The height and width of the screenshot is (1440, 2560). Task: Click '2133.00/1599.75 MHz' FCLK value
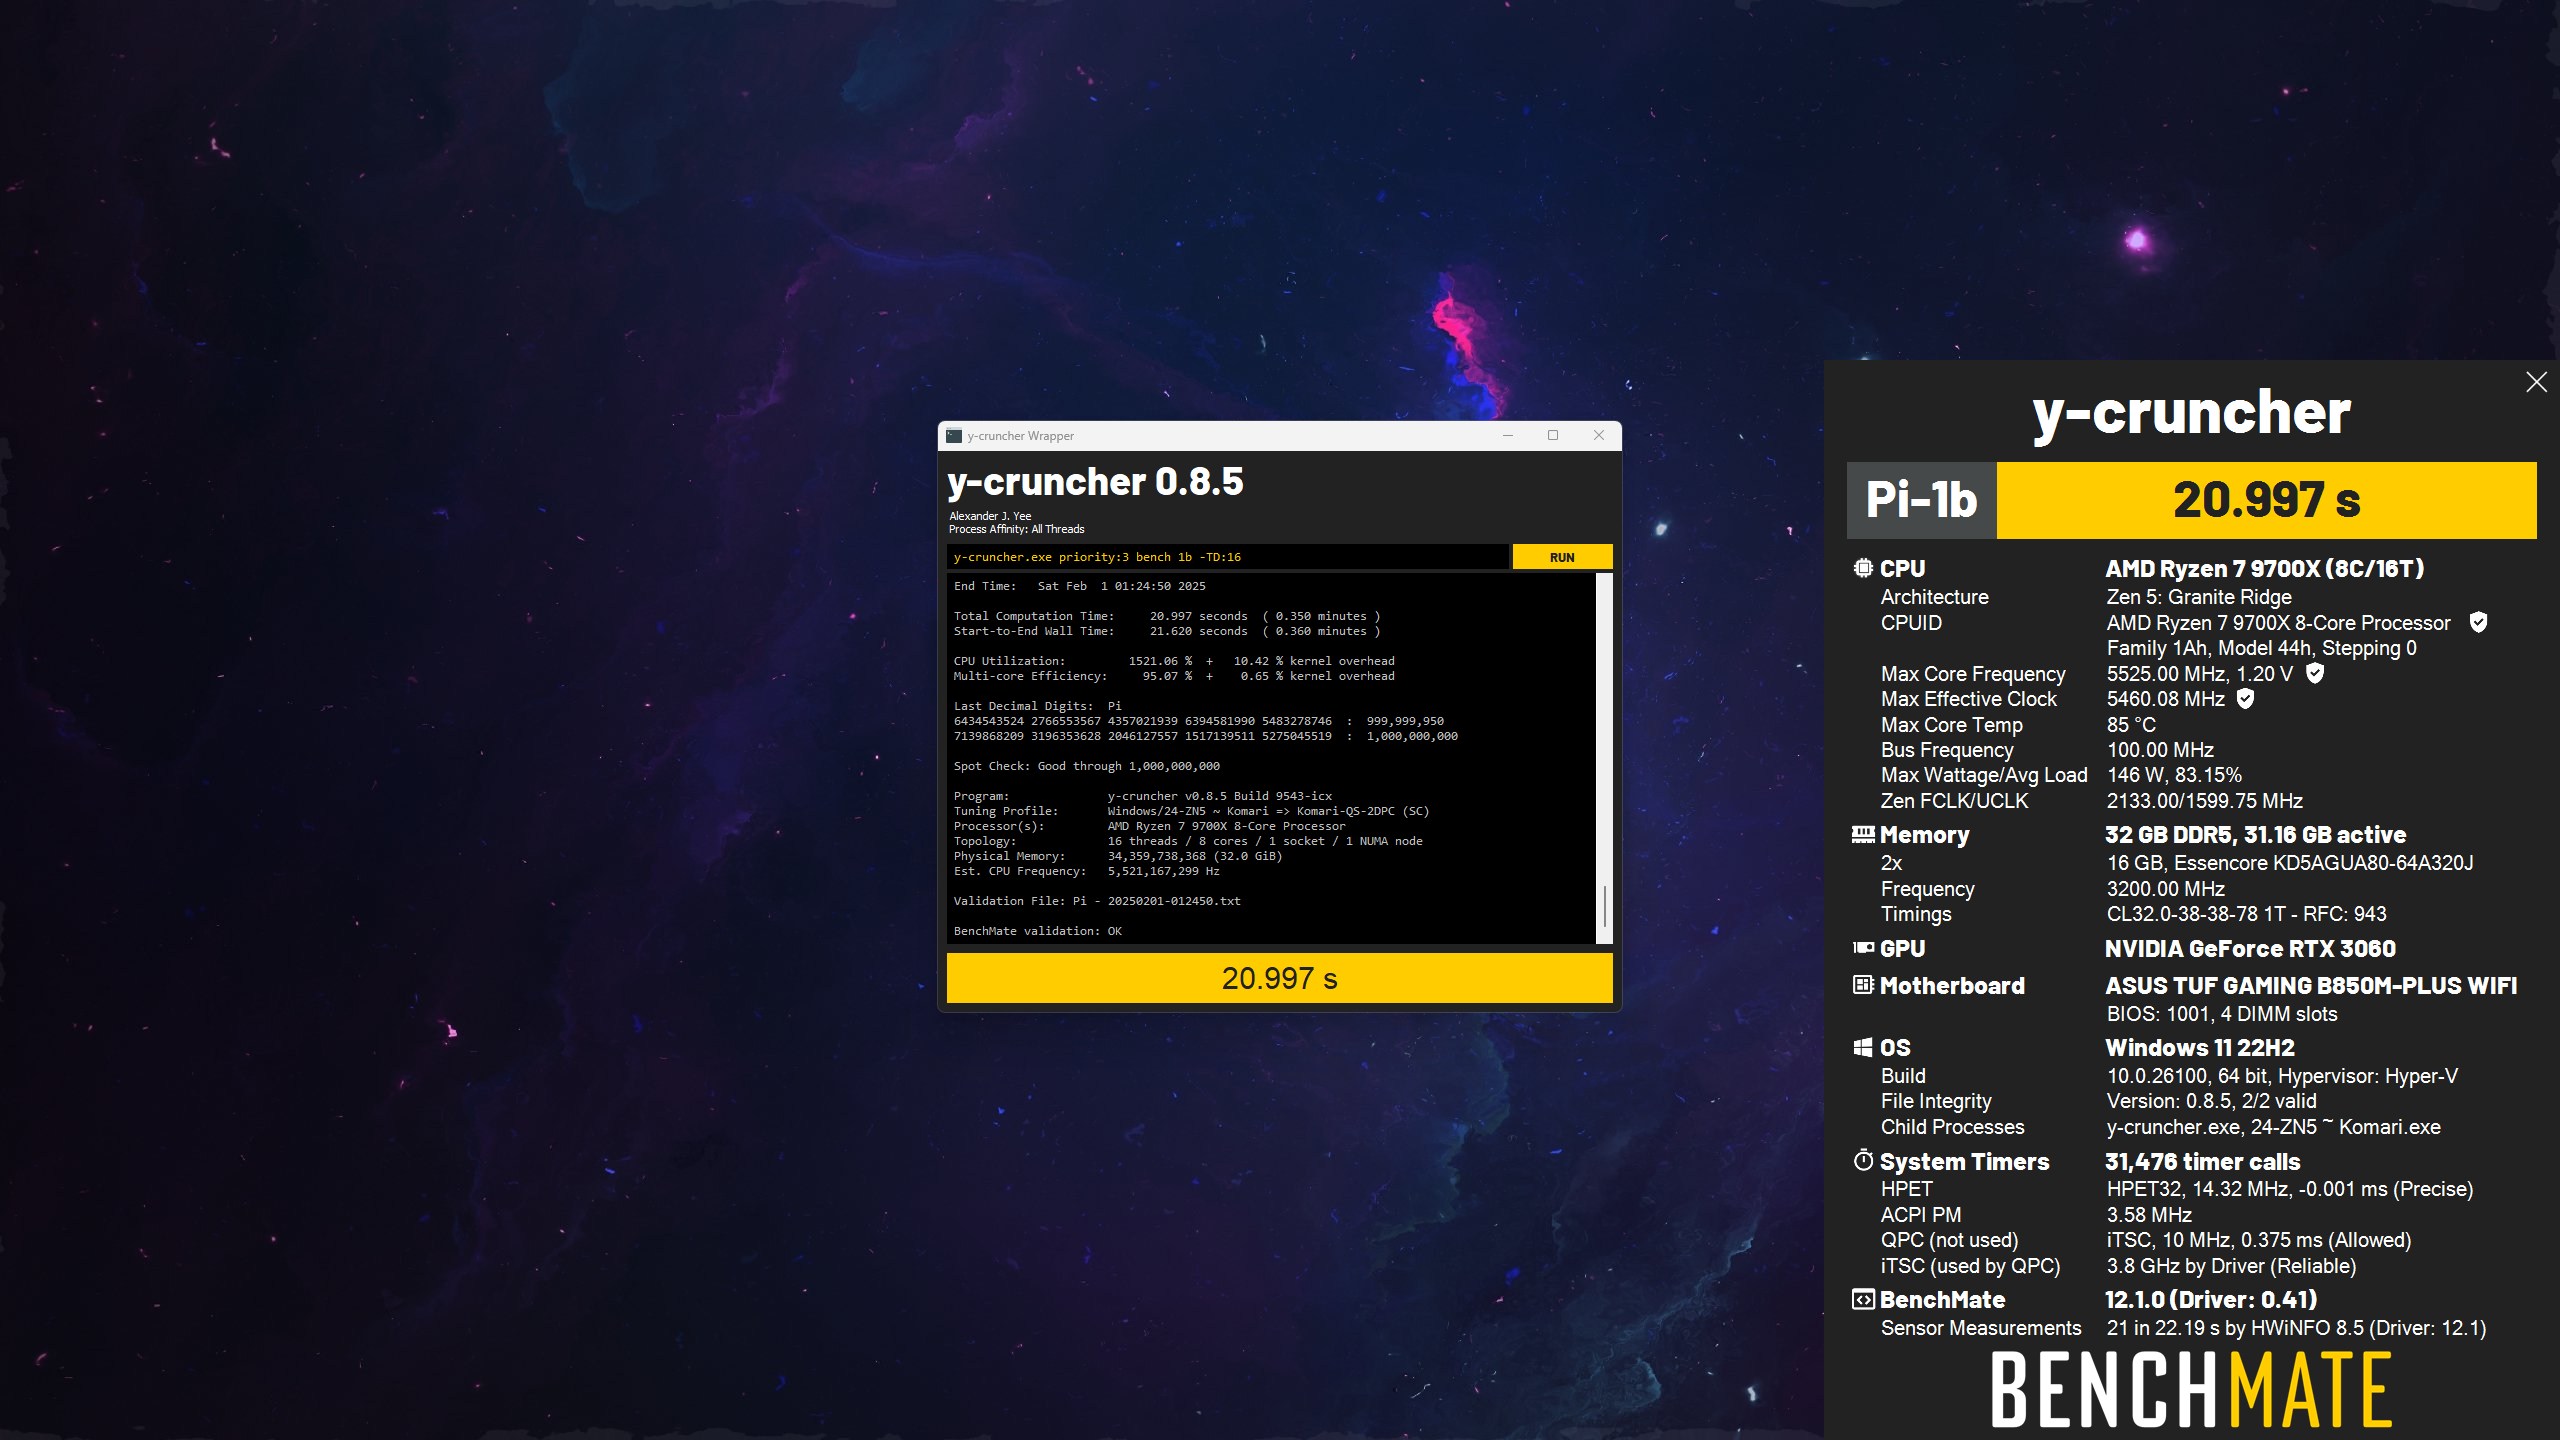pyautogui.click(x=2204, y=801)
